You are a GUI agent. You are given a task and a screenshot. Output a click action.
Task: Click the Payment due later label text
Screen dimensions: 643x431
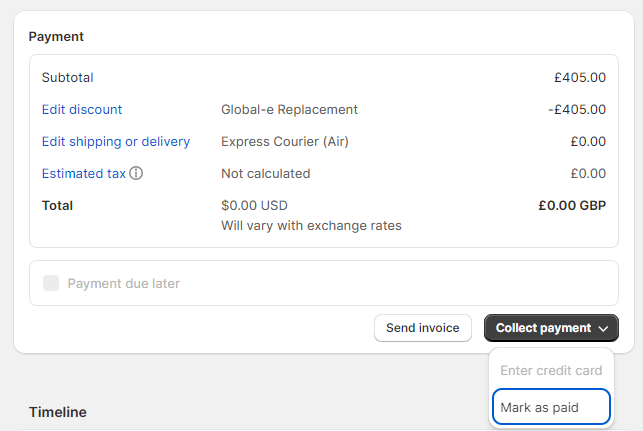[123, 283]
